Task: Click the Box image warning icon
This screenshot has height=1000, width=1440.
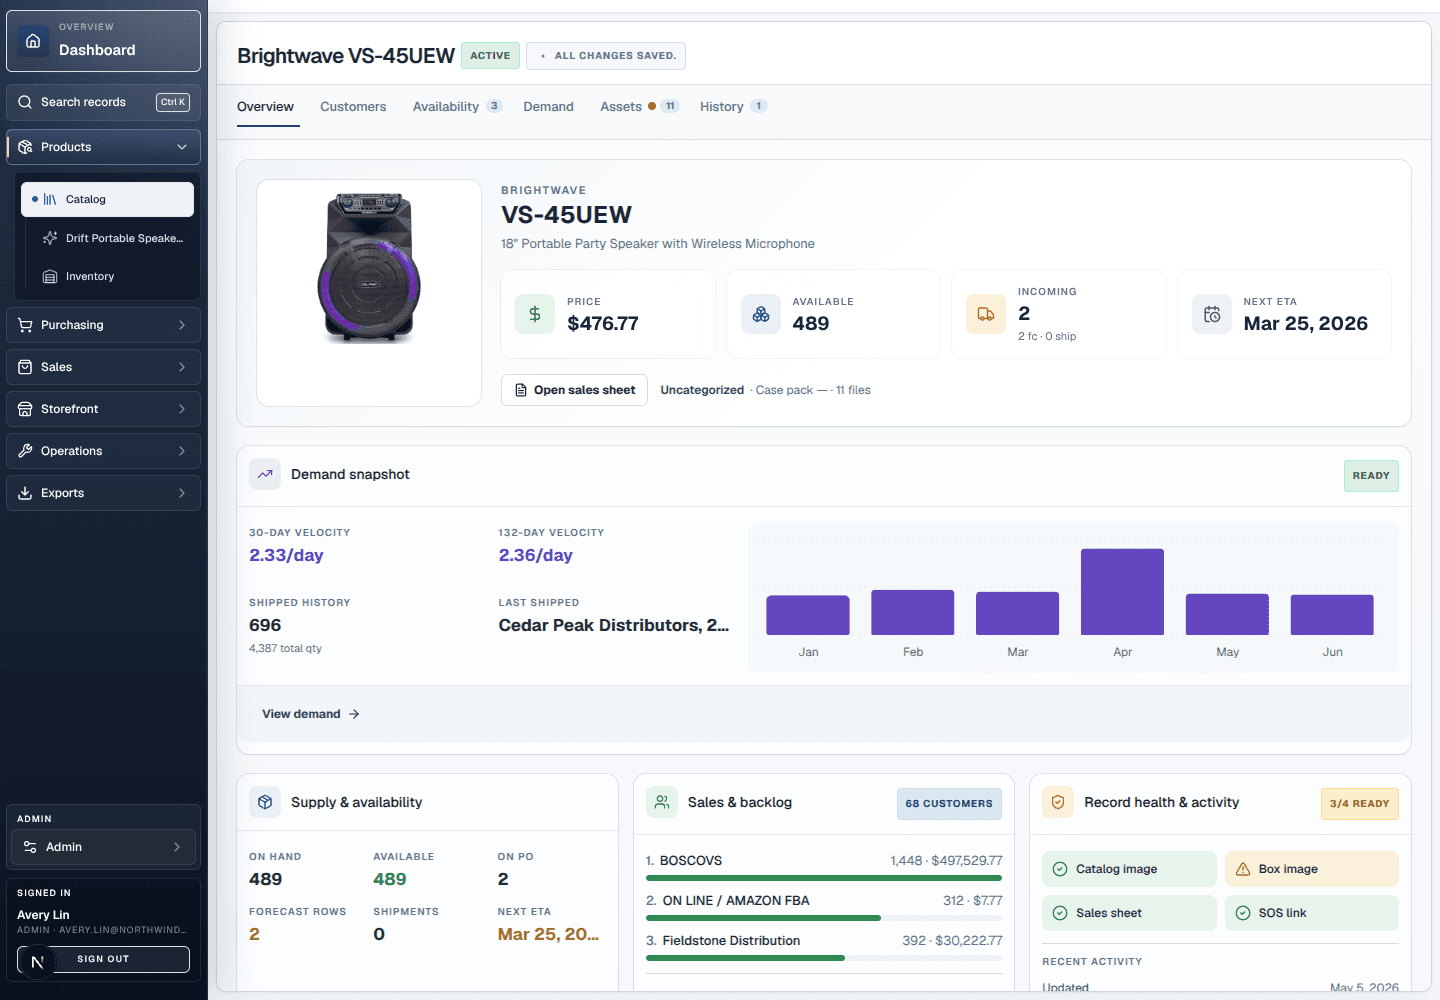Action: click(x=1243, y=869)
